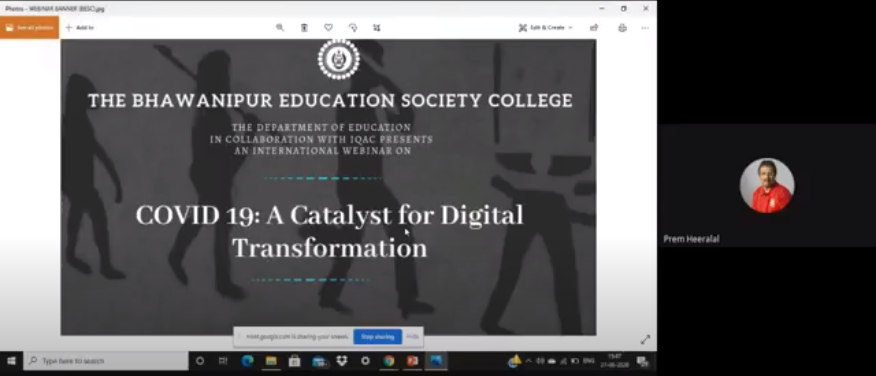
Task: Rotate the image using rotate icon
Action: (353, 27)
